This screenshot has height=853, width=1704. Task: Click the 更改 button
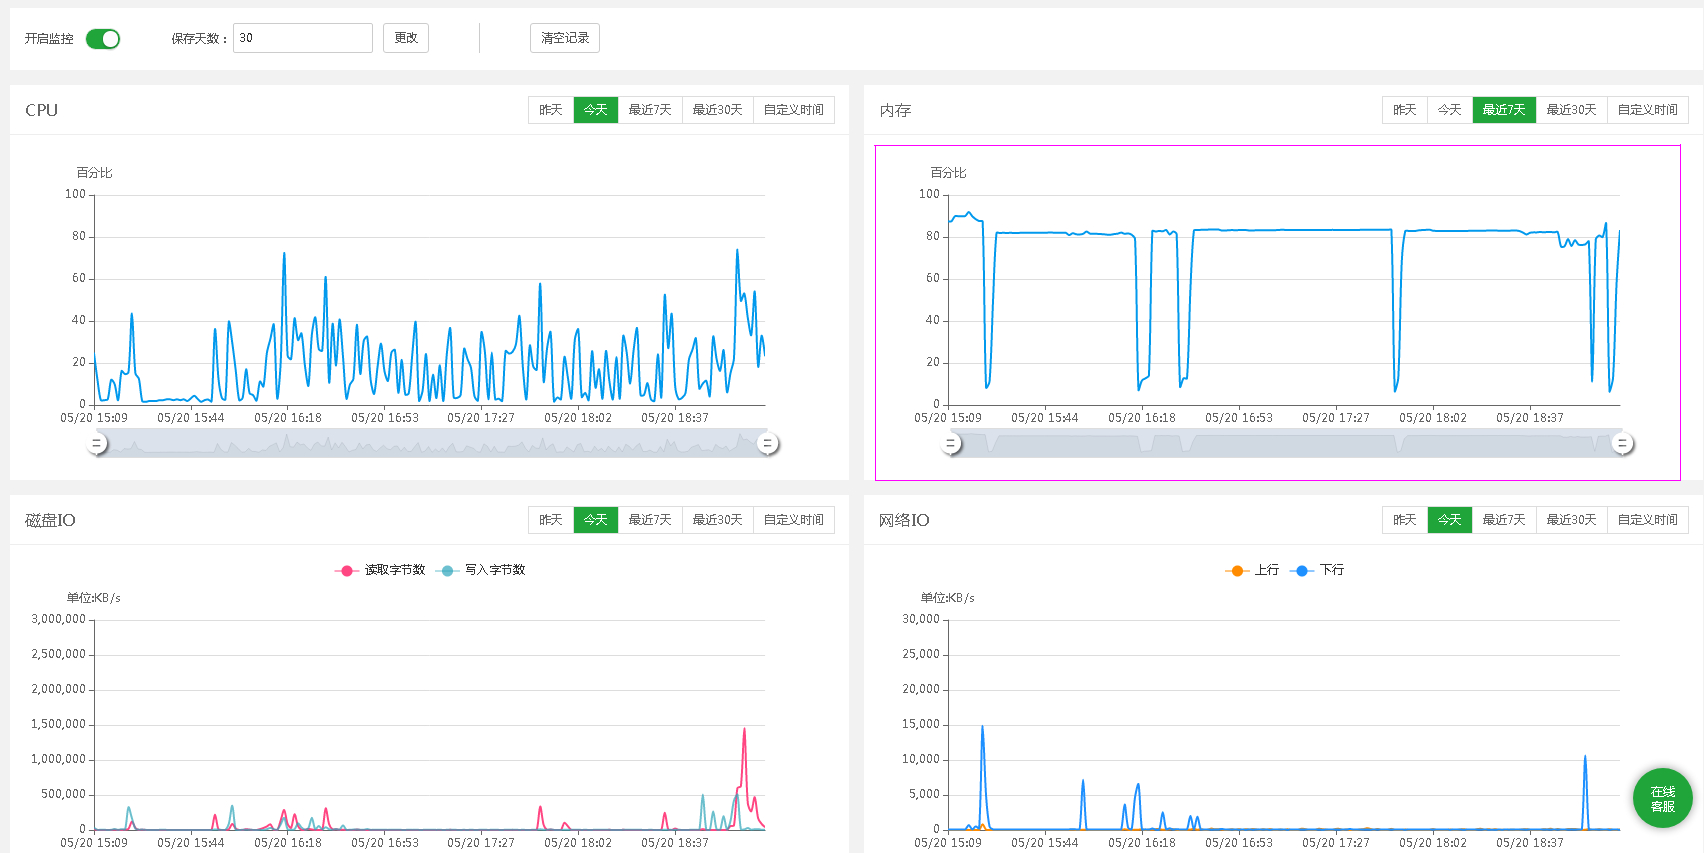coord(406,38)
